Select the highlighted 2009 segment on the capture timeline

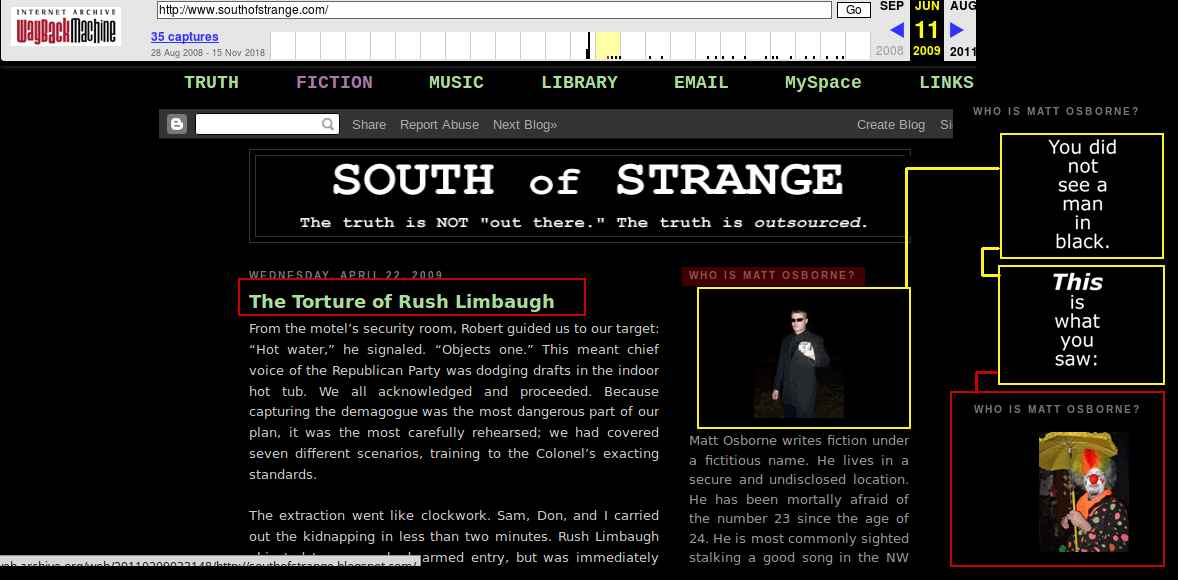point(608,45)
